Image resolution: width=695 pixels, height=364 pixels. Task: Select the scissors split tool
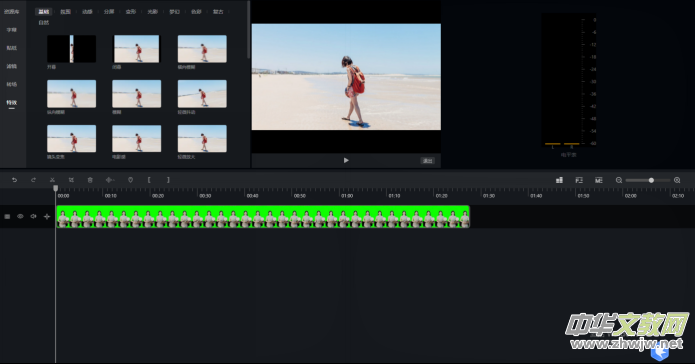(x=52, y=180)
